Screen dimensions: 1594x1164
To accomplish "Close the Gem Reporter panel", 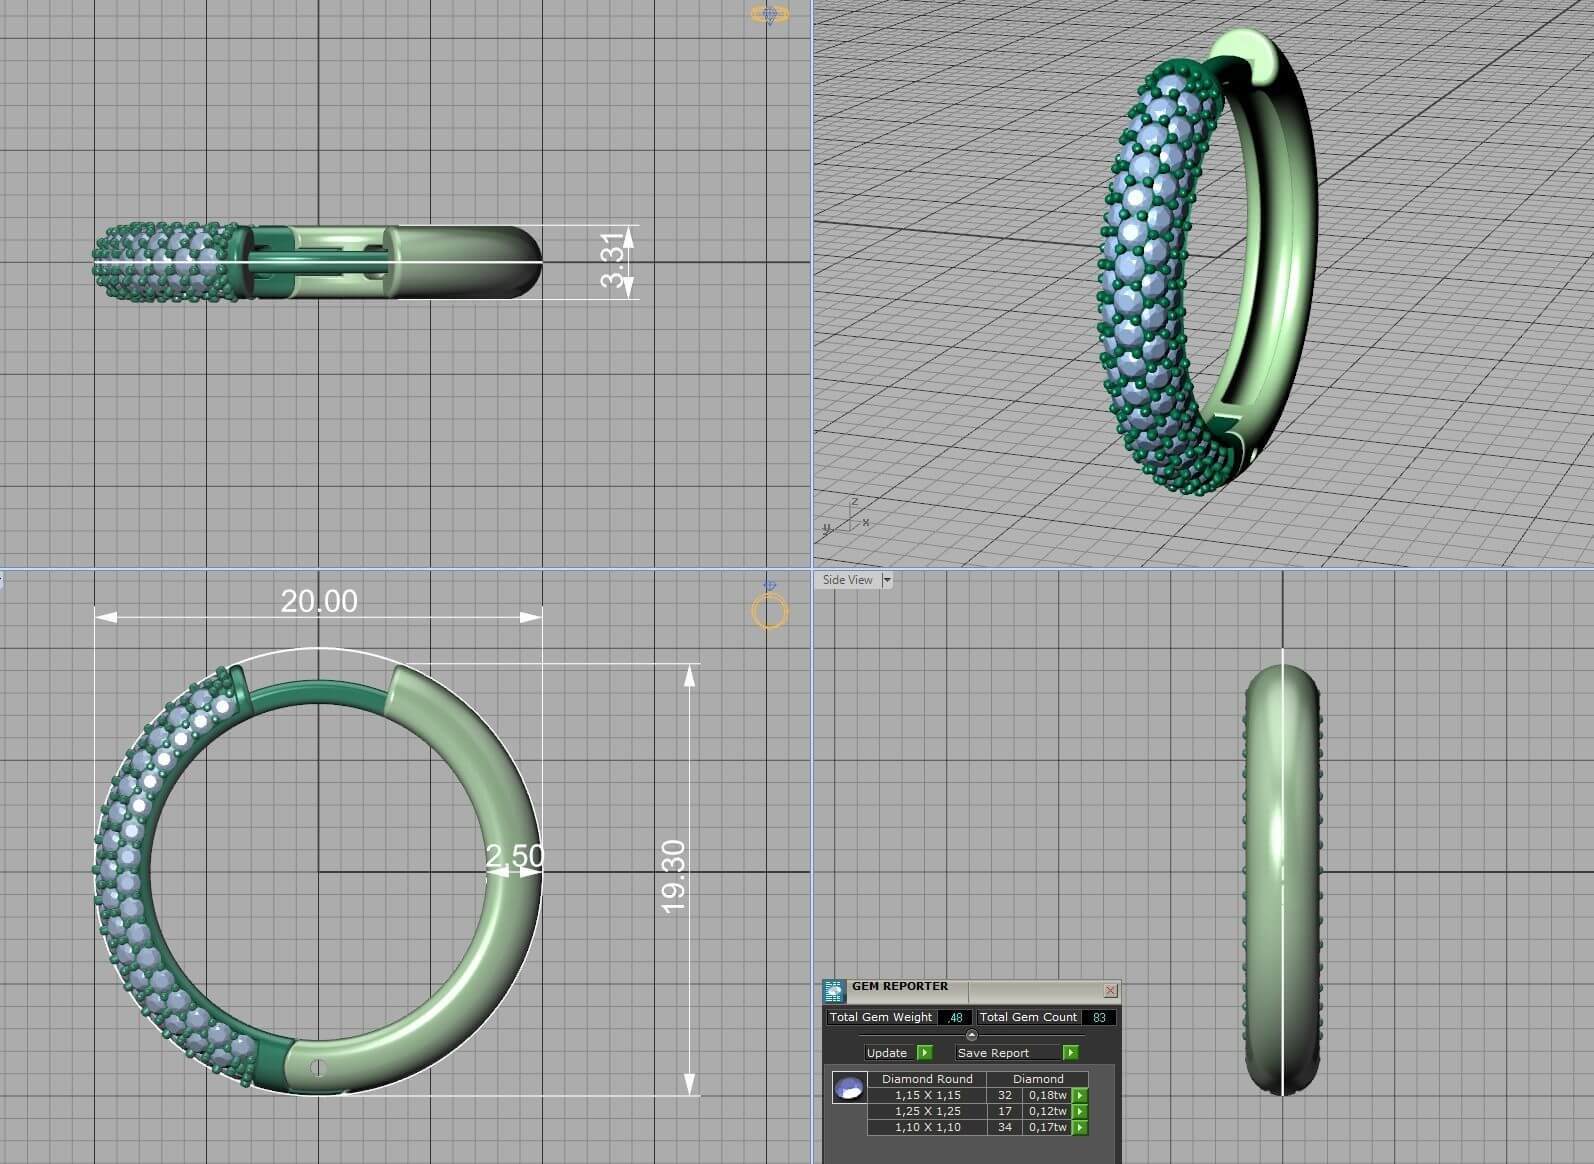I will (x=1110, y=990).
